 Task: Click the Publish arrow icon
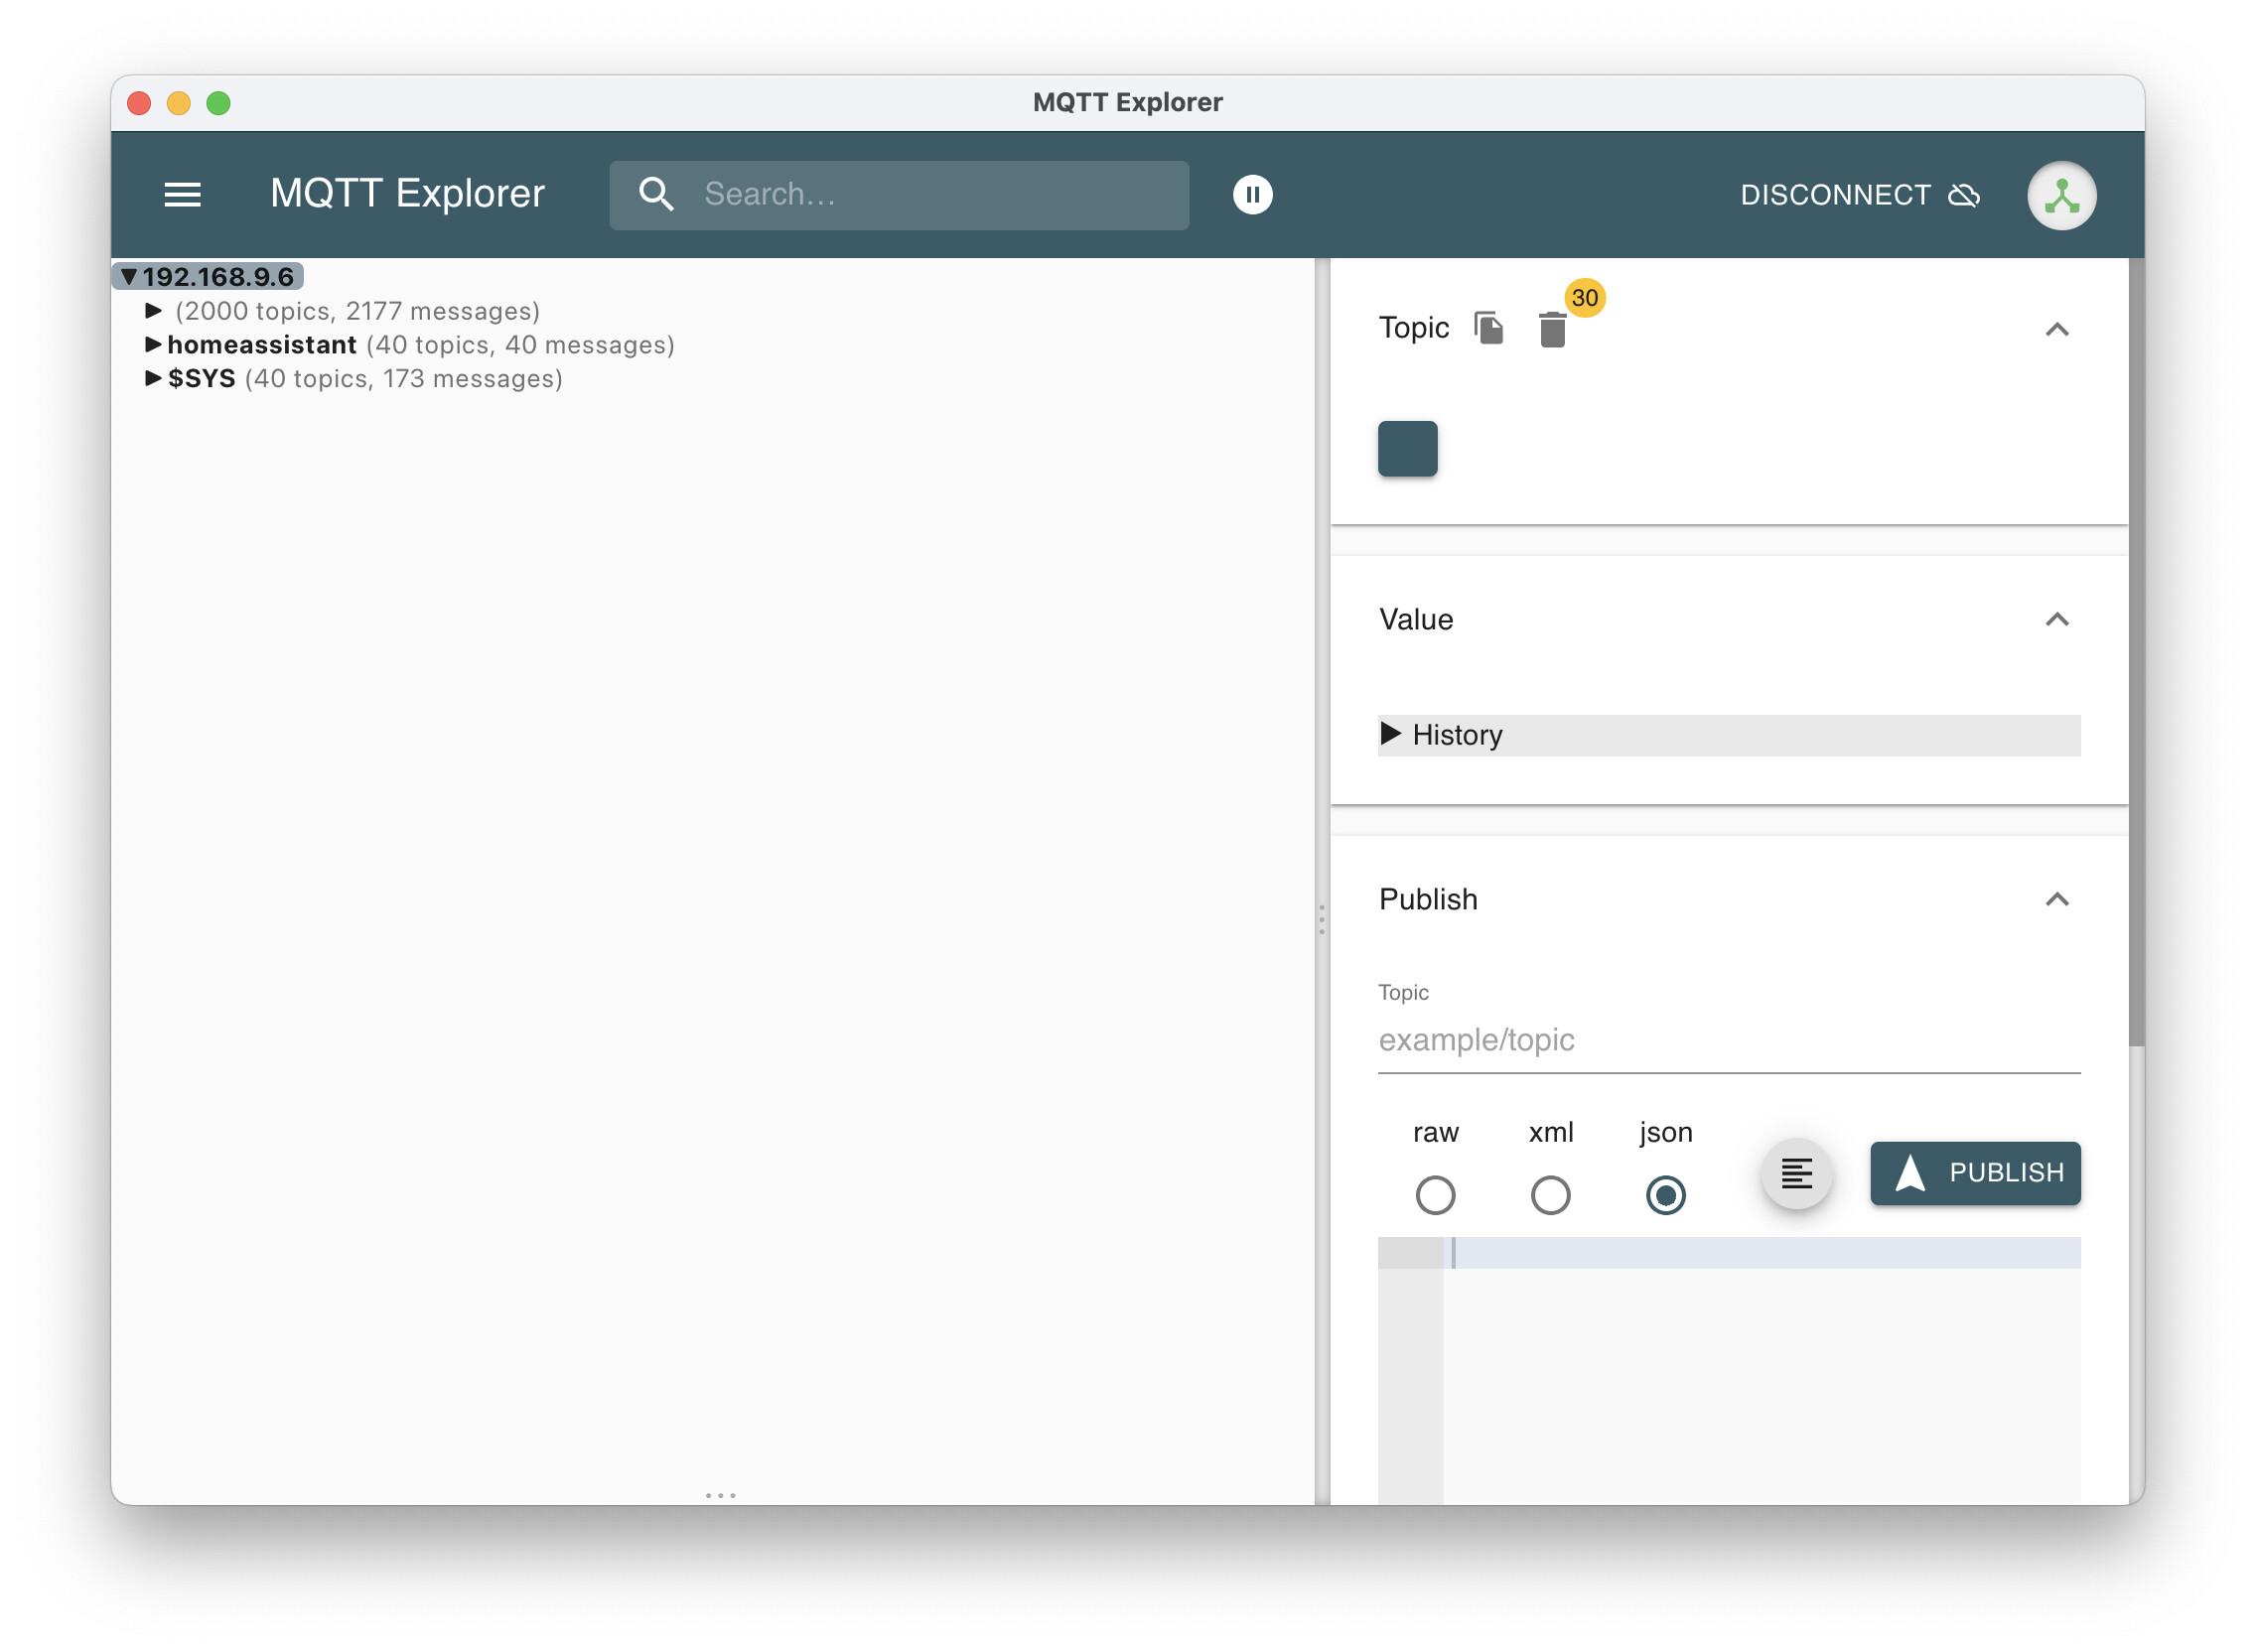click(1909, 1173)
